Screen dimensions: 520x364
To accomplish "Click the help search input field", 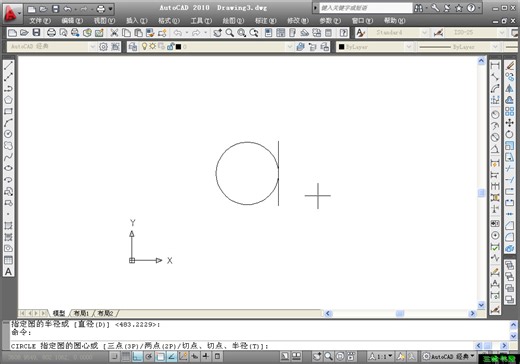I will (x=366, y=8).
